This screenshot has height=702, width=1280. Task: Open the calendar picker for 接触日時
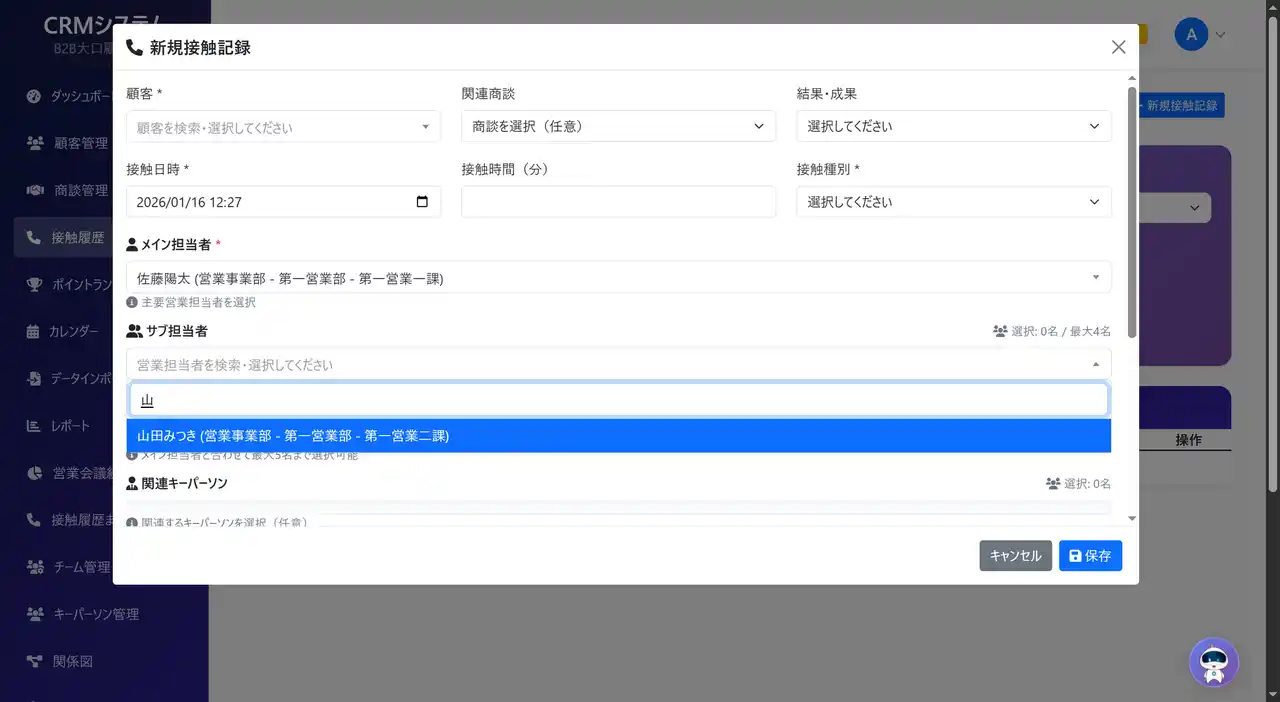point(424,201)
